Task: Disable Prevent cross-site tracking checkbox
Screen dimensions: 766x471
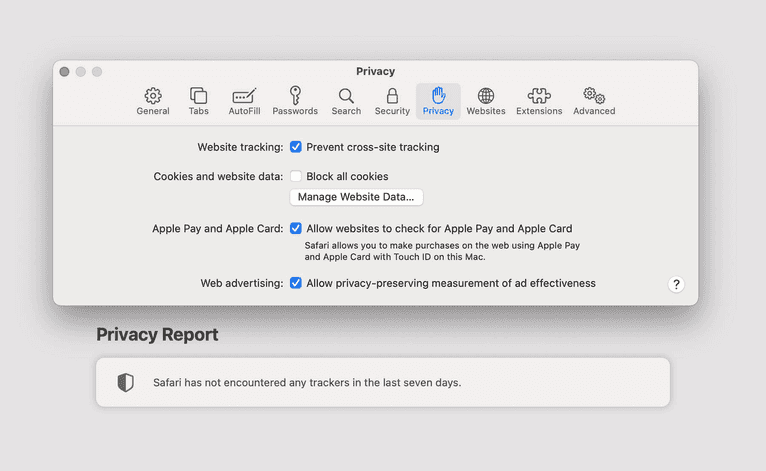Action: (x=296, y=147)
